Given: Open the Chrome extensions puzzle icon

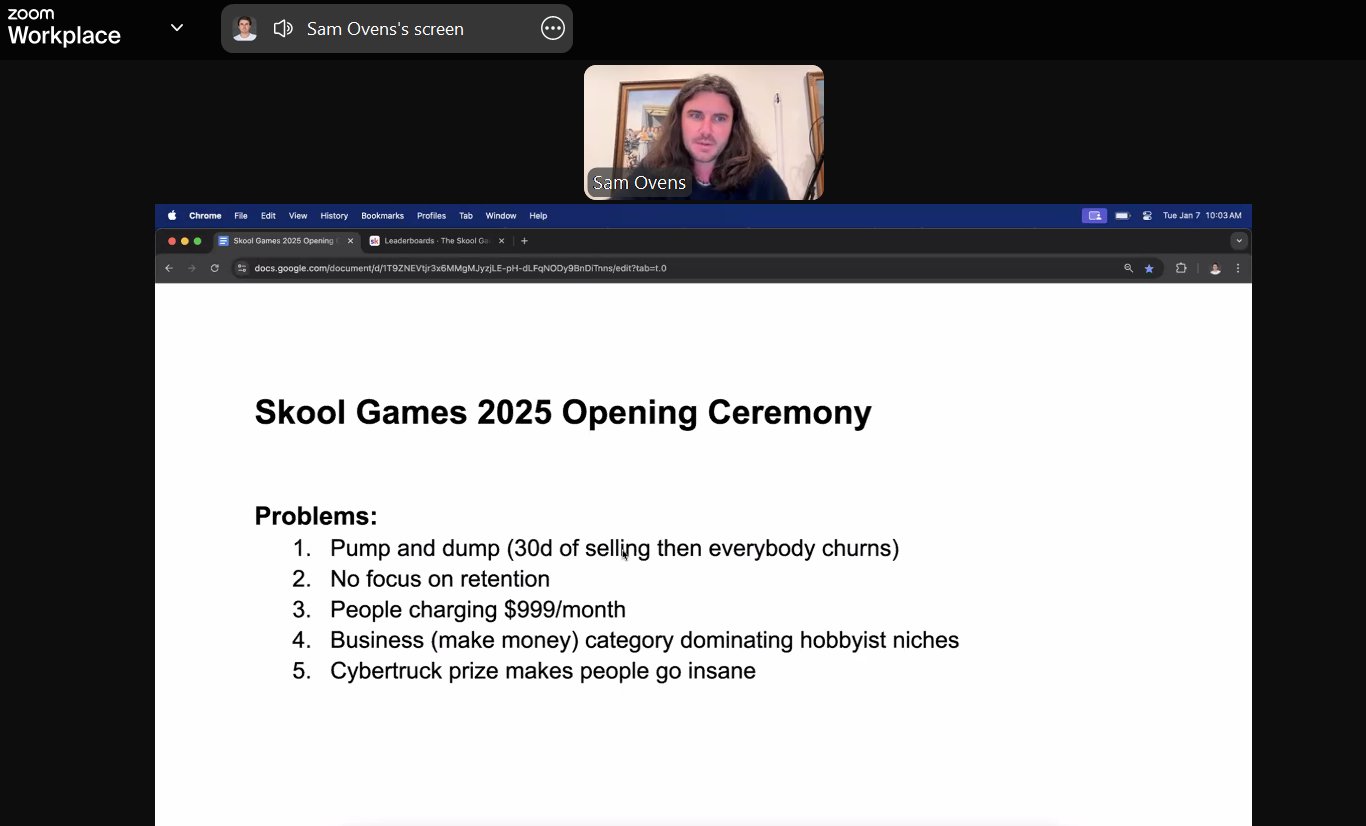Looking at the screenshot, I should tap(1181, 268).
